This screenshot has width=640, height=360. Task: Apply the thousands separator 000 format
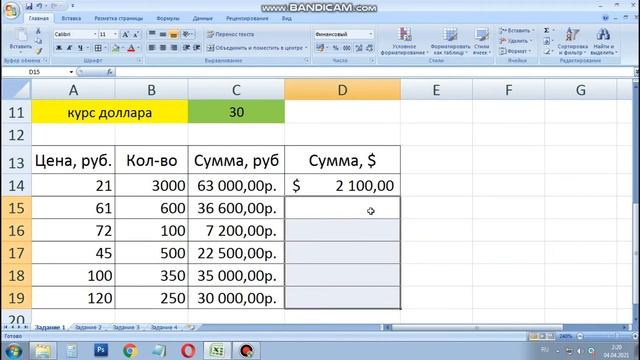pyautogui.click(x=347, y=48)
